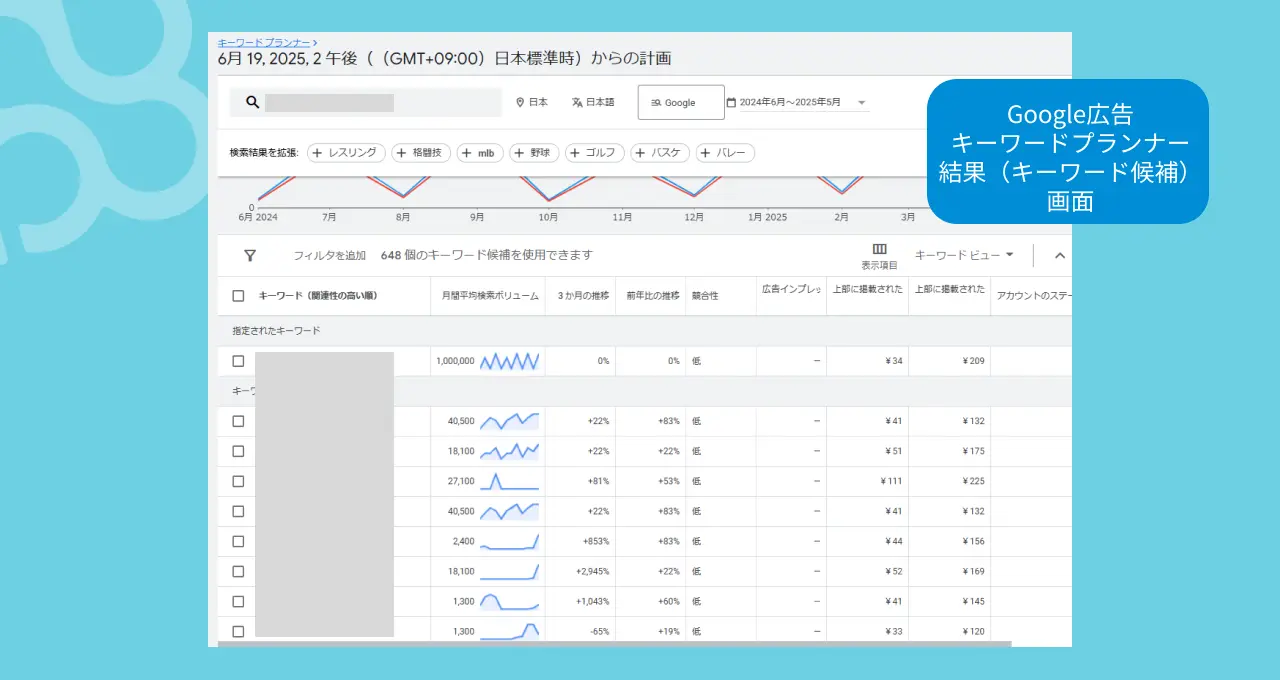Sort by キーワード（関連性の高い順） column header
1280x680 pixels.
318,296
